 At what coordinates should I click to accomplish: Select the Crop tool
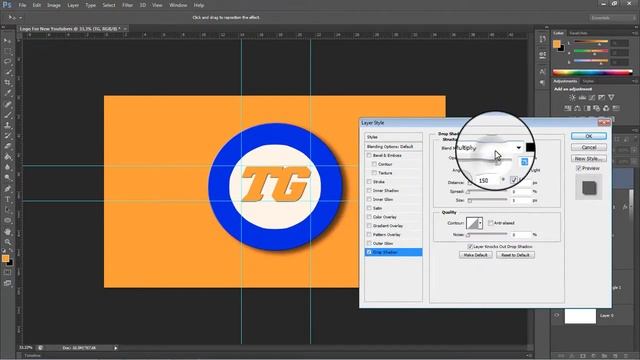click(7, 83)
